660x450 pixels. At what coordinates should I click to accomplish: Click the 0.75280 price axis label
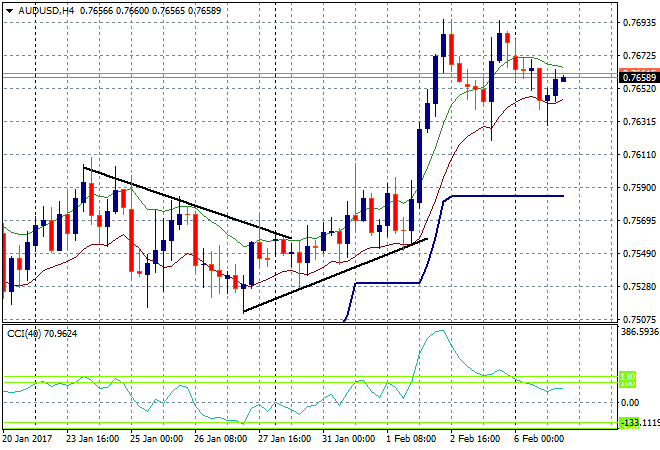(x=639, y=287)
